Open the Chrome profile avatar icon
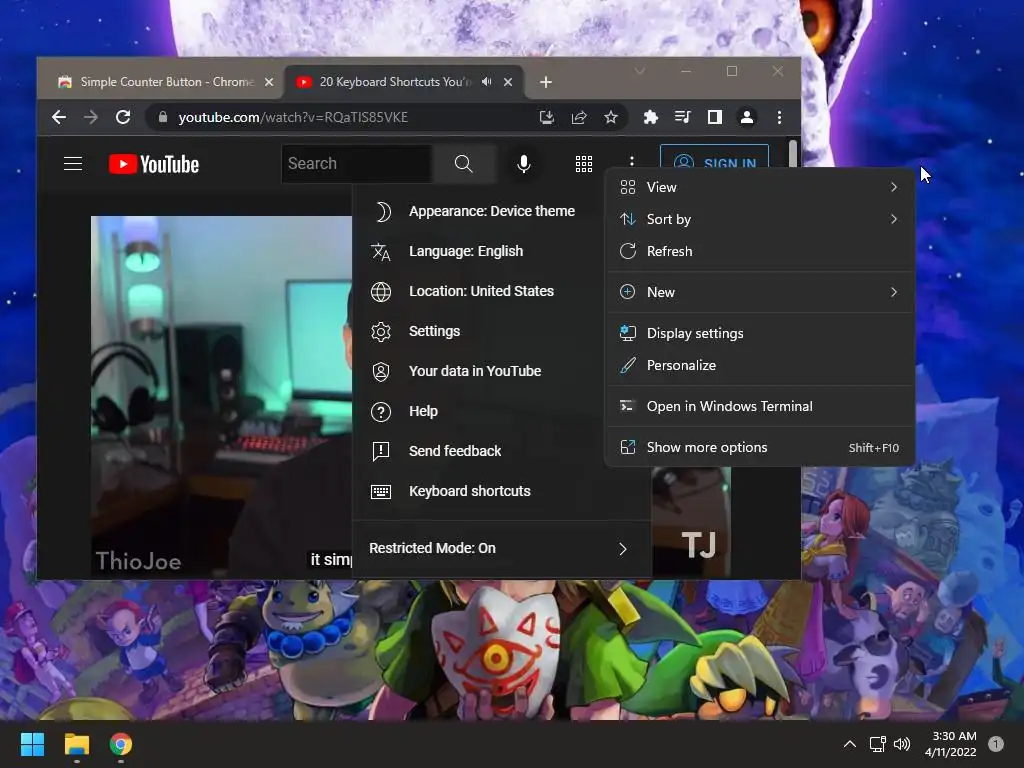 tap(746, 118)
